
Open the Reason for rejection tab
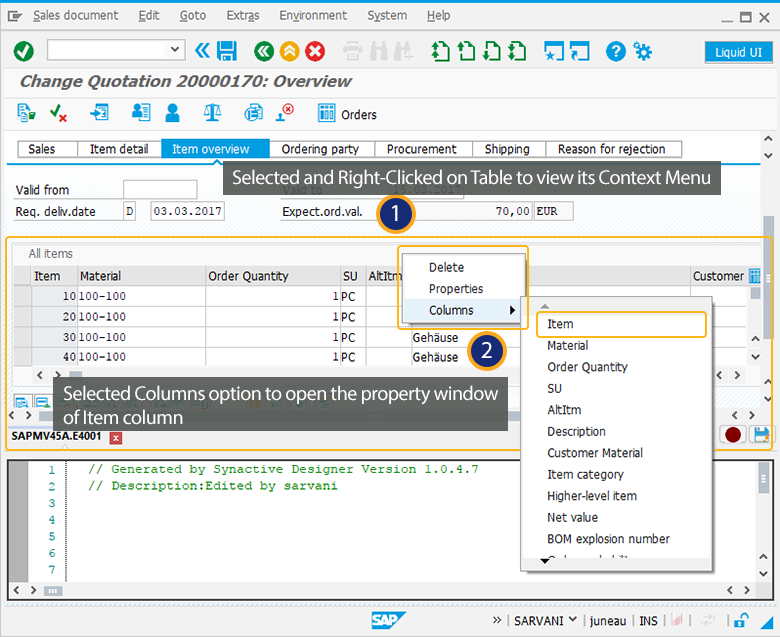[x=613, y=149]
